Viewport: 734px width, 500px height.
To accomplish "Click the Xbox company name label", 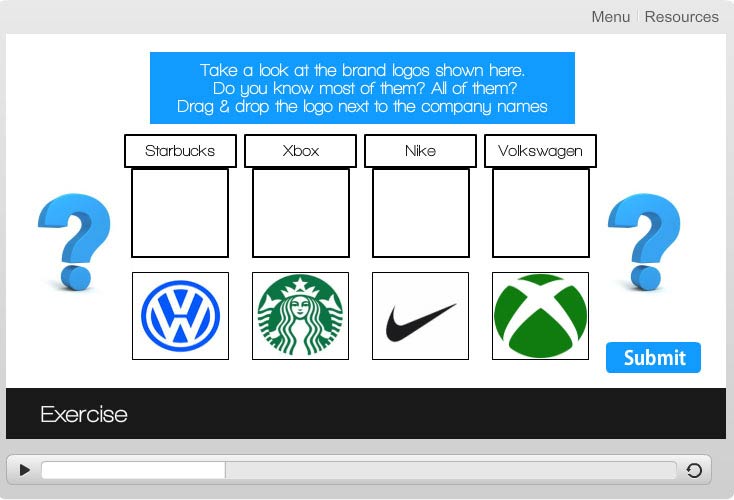I will coord(301,151).
